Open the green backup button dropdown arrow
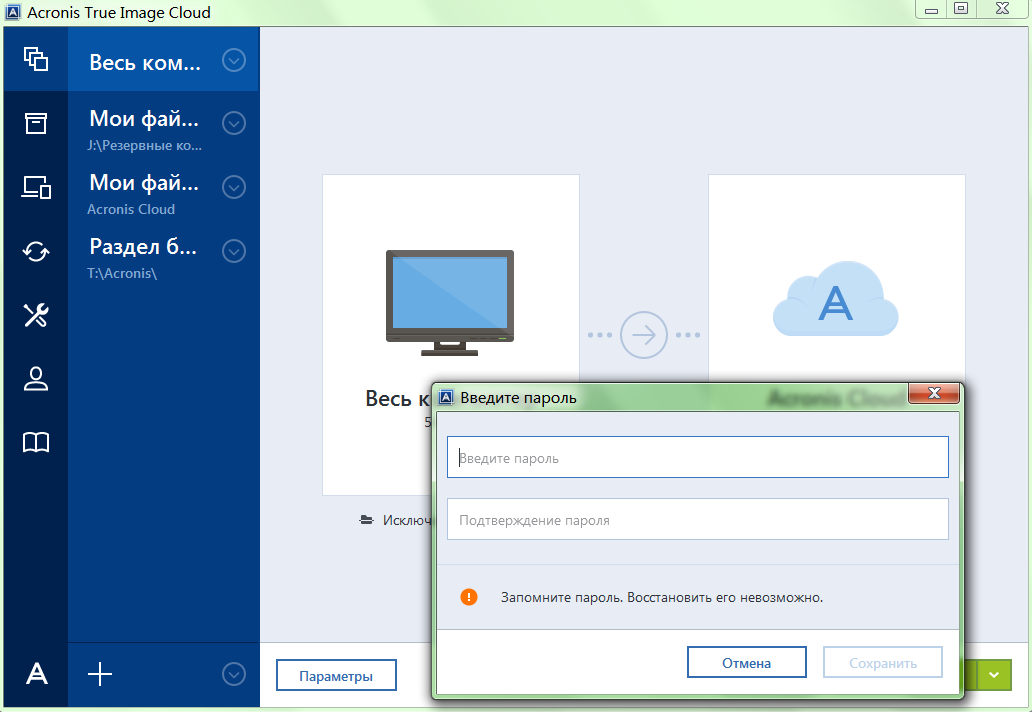 coord(994,674)
